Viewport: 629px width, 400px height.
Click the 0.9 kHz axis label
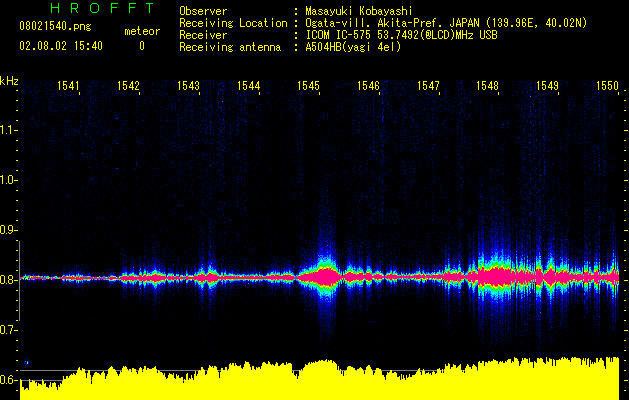pos(8,230)
